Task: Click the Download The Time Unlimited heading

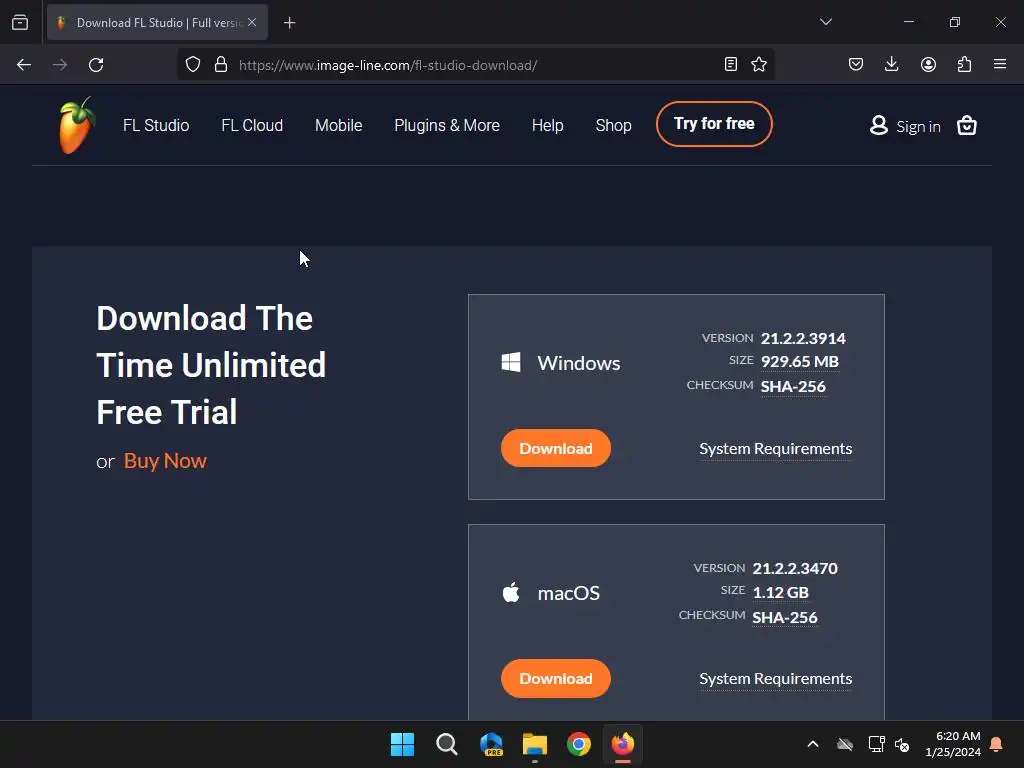Action: click(211, 364)
